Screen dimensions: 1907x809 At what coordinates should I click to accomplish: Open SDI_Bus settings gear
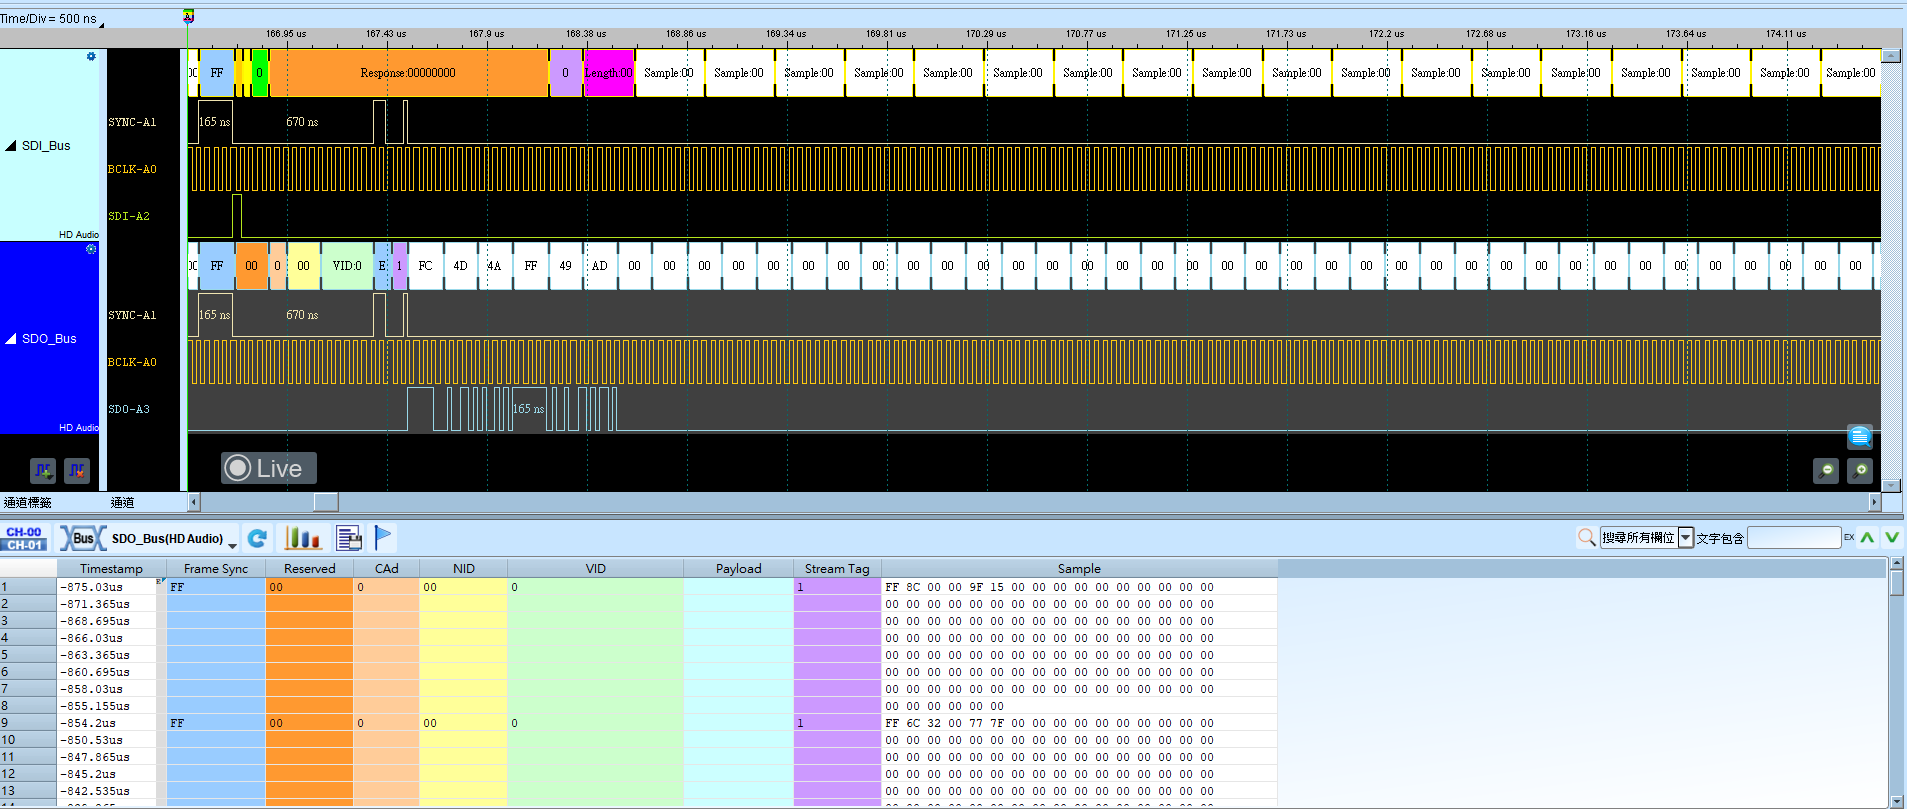[91, 56]
